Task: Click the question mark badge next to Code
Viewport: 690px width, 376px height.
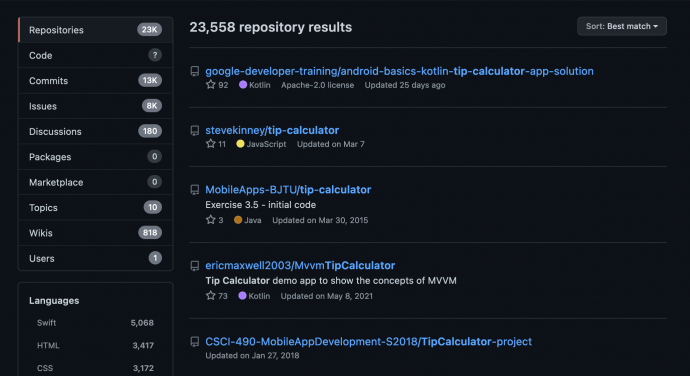Action: [154, 55]
